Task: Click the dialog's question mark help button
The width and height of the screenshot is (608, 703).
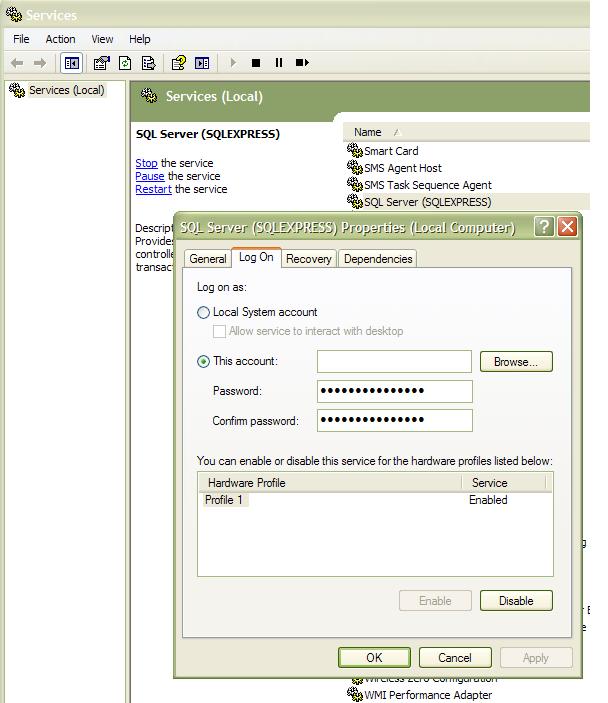Action: pos(544,227)
